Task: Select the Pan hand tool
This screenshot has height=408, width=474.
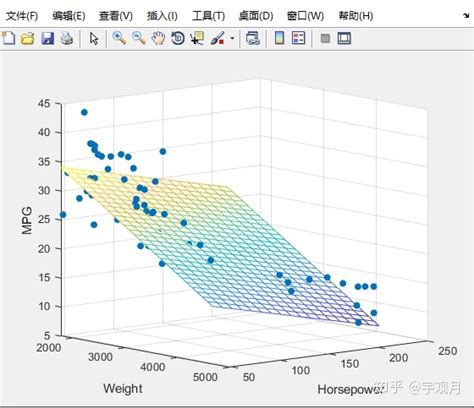Action: coord(158,38)
